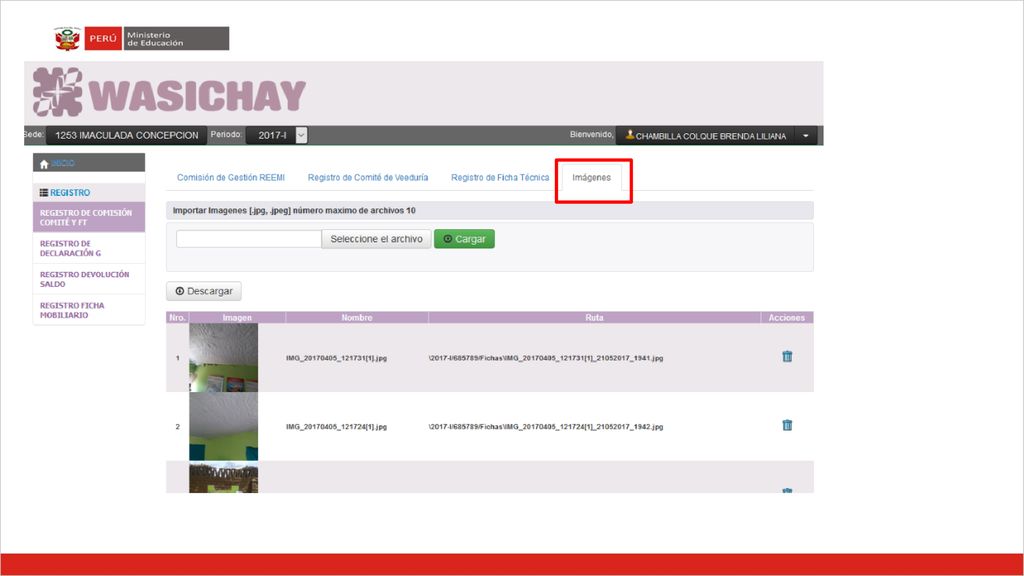The width and height of the screenshot is (1024, 576).
Task: Click the Nro. column header
Action: point(177,317)
